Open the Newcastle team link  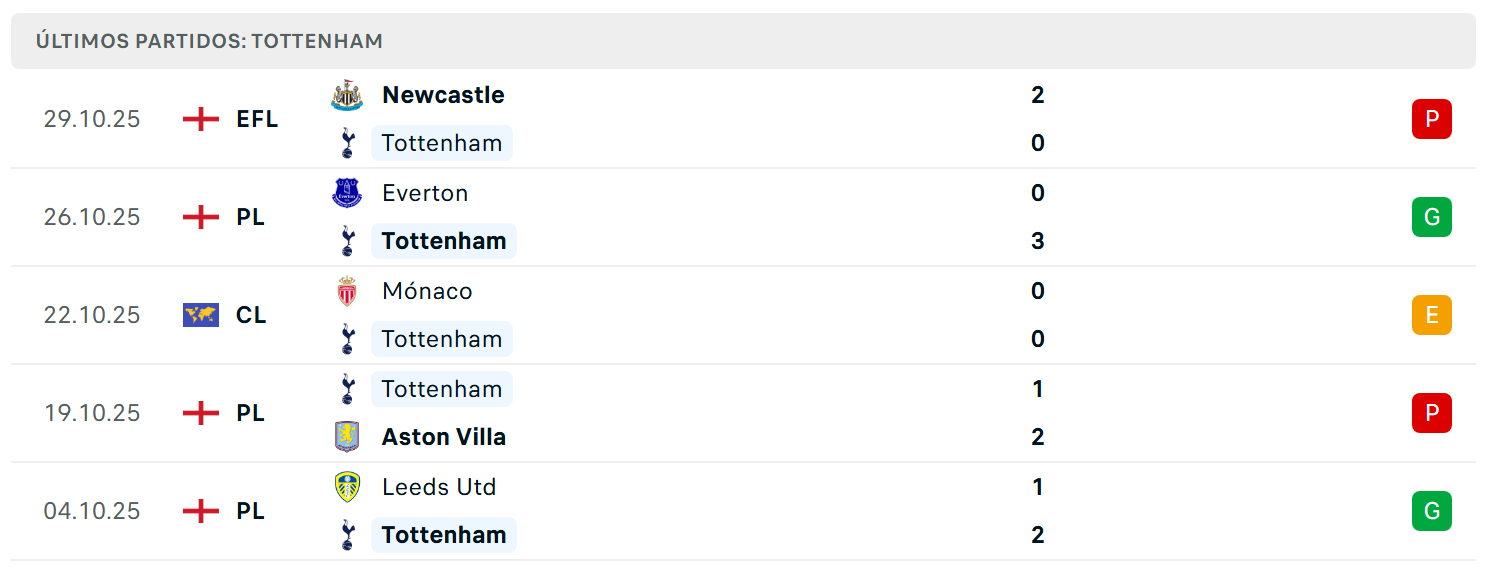(443, 95)
